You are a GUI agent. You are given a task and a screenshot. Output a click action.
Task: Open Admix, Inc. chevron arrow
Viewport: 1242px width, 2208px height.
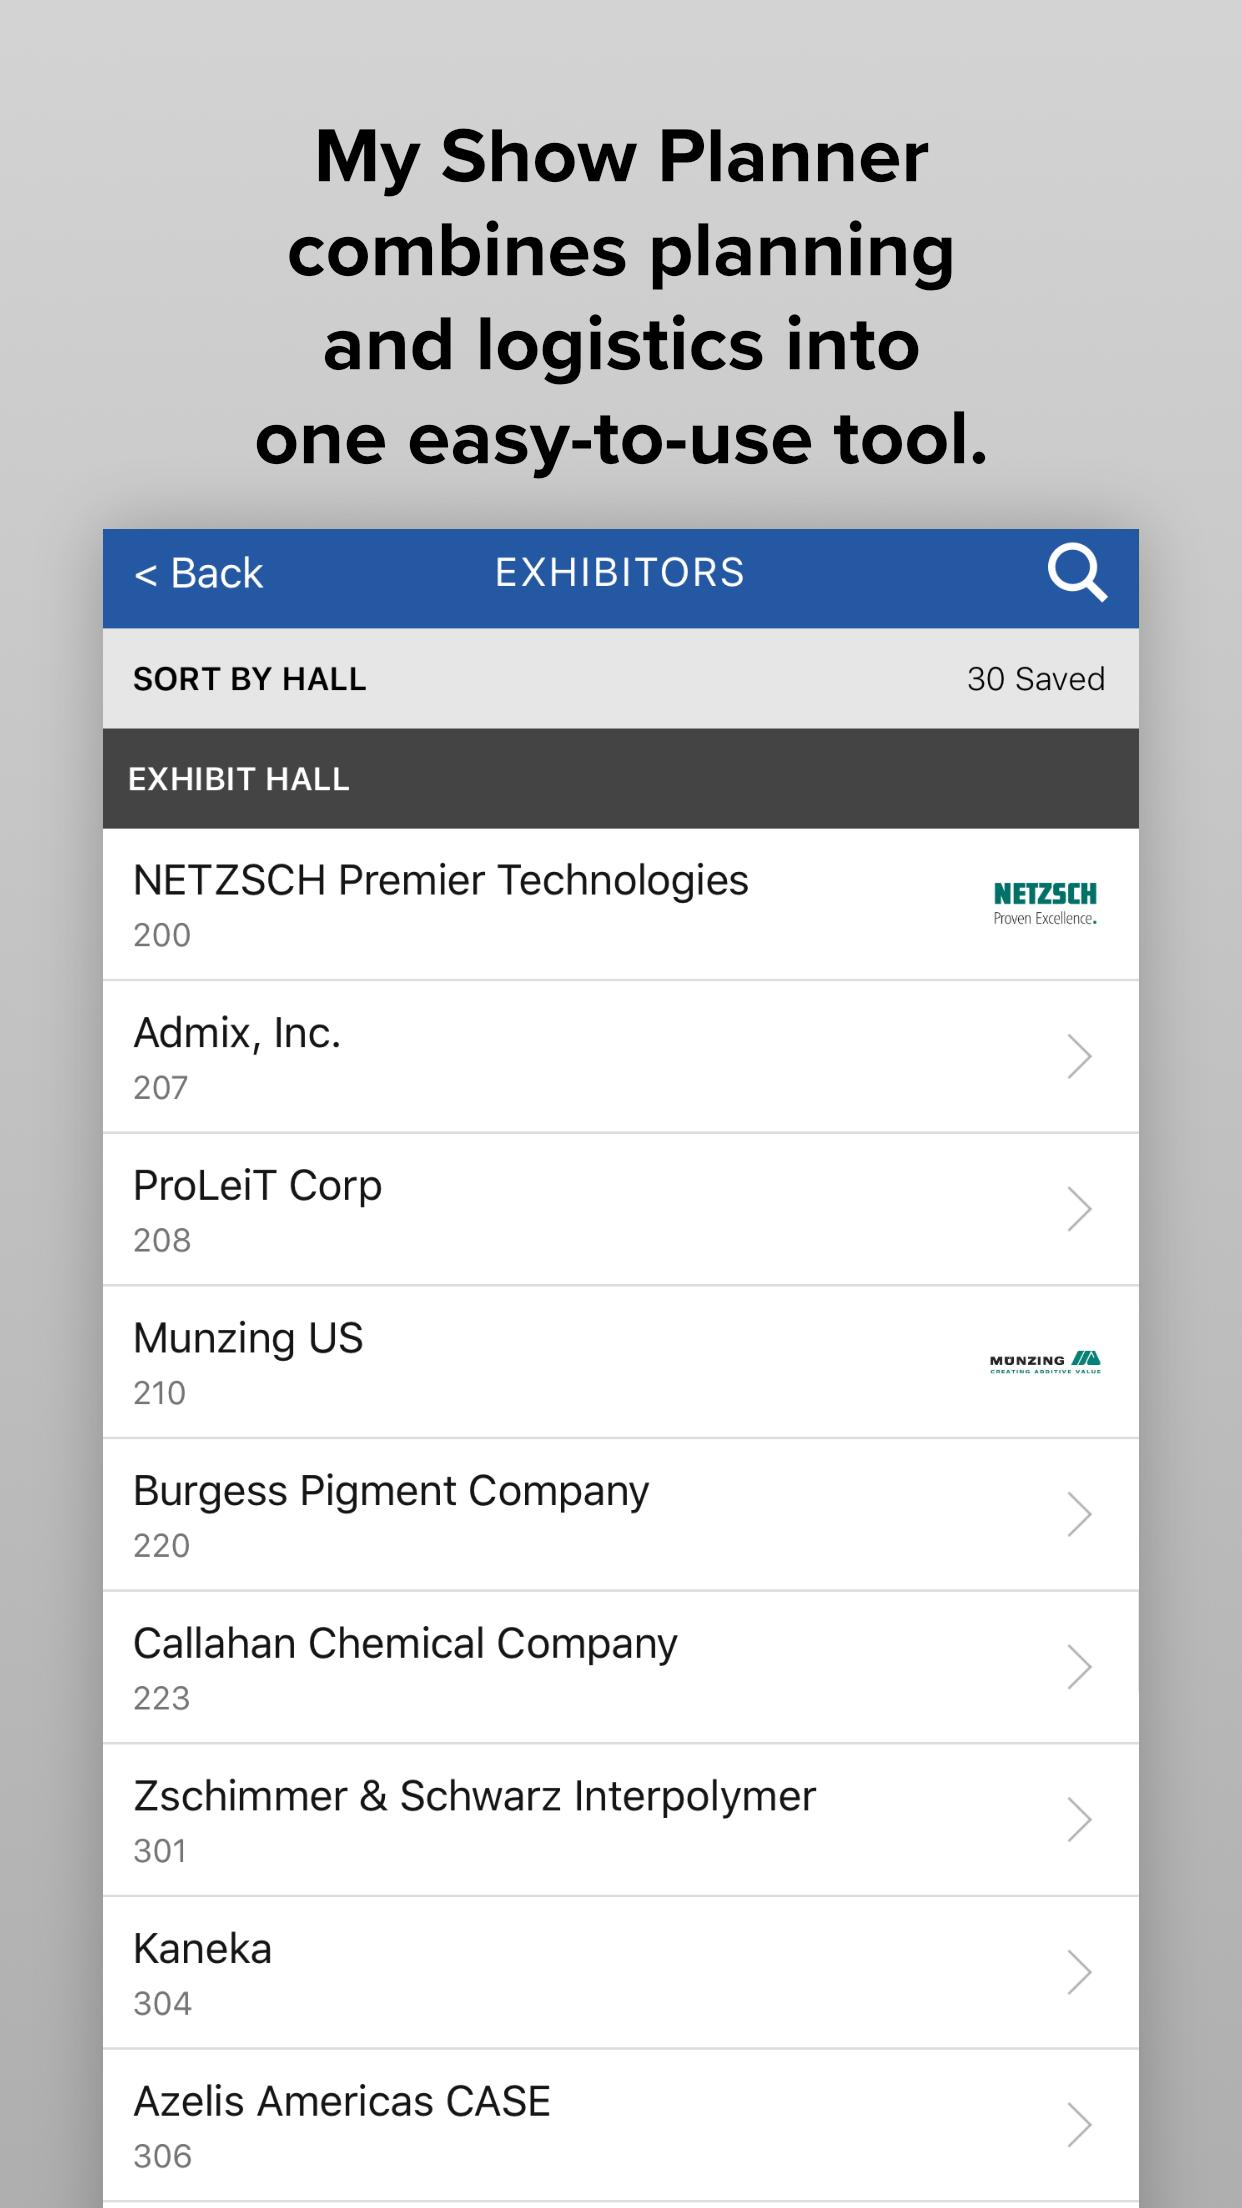(1079, 1057)
